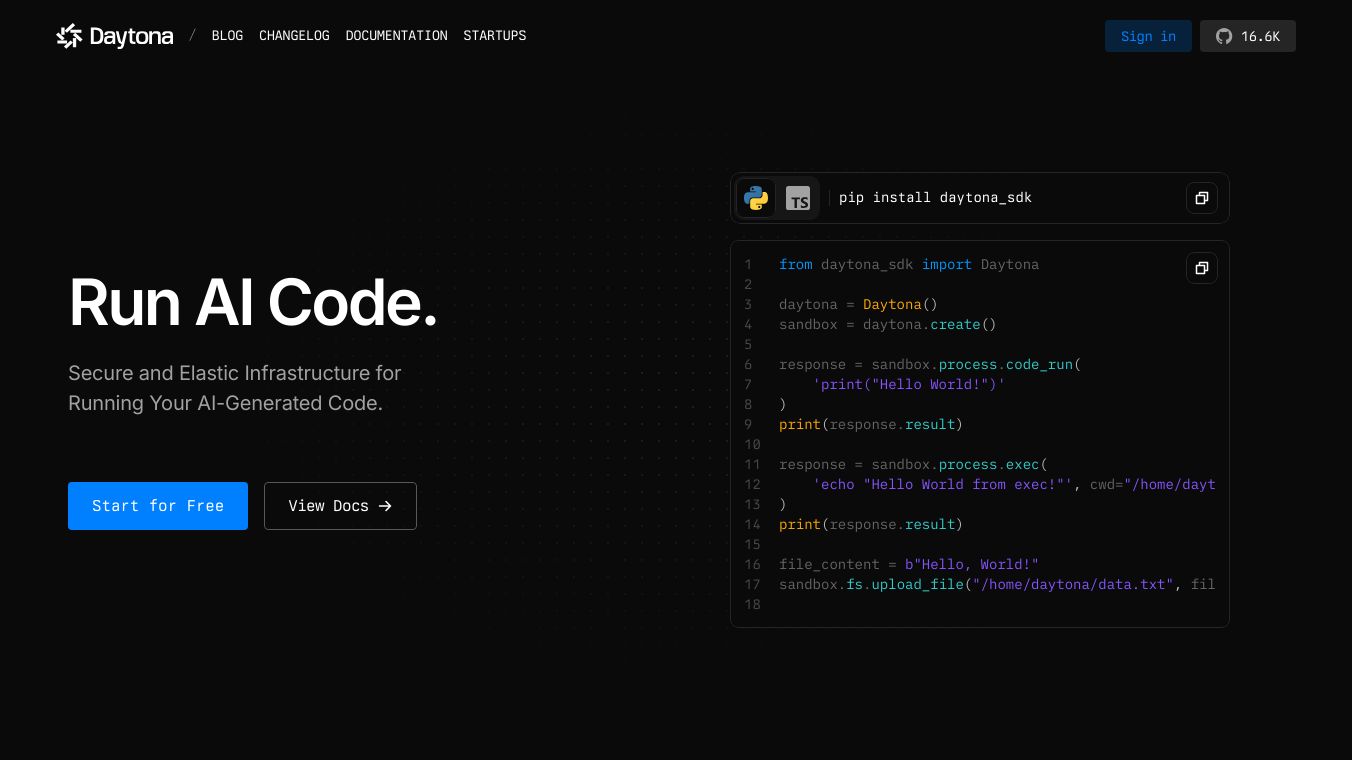This screenshot has width=1352, height=760.
Task: Click the Start for Free button
Action: 158,506
